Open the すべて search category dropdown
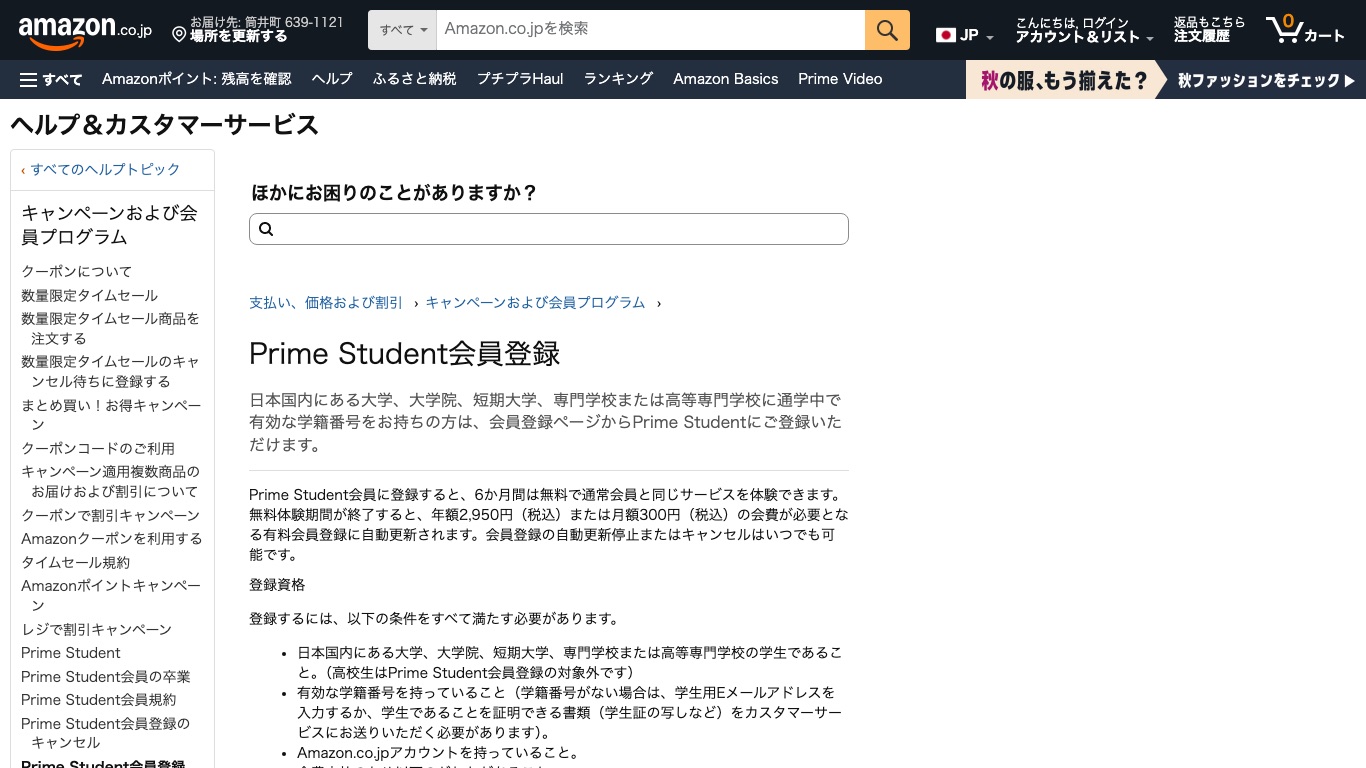Screen dimensions: 1366x768 pos(402,30)
